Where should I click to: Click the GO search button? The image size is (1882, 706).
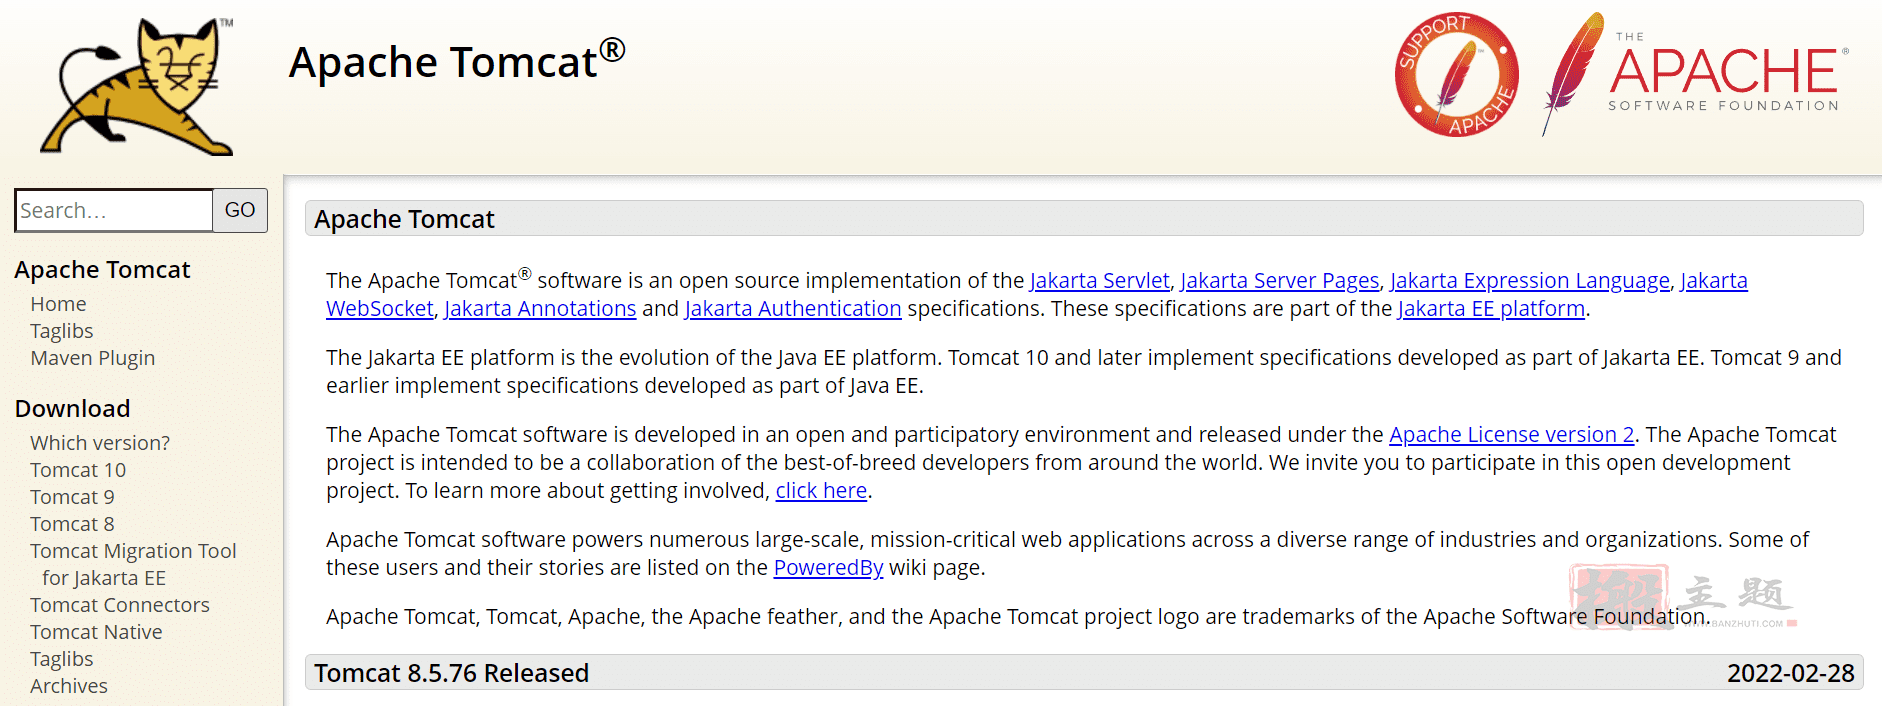(x=240, y=210)
